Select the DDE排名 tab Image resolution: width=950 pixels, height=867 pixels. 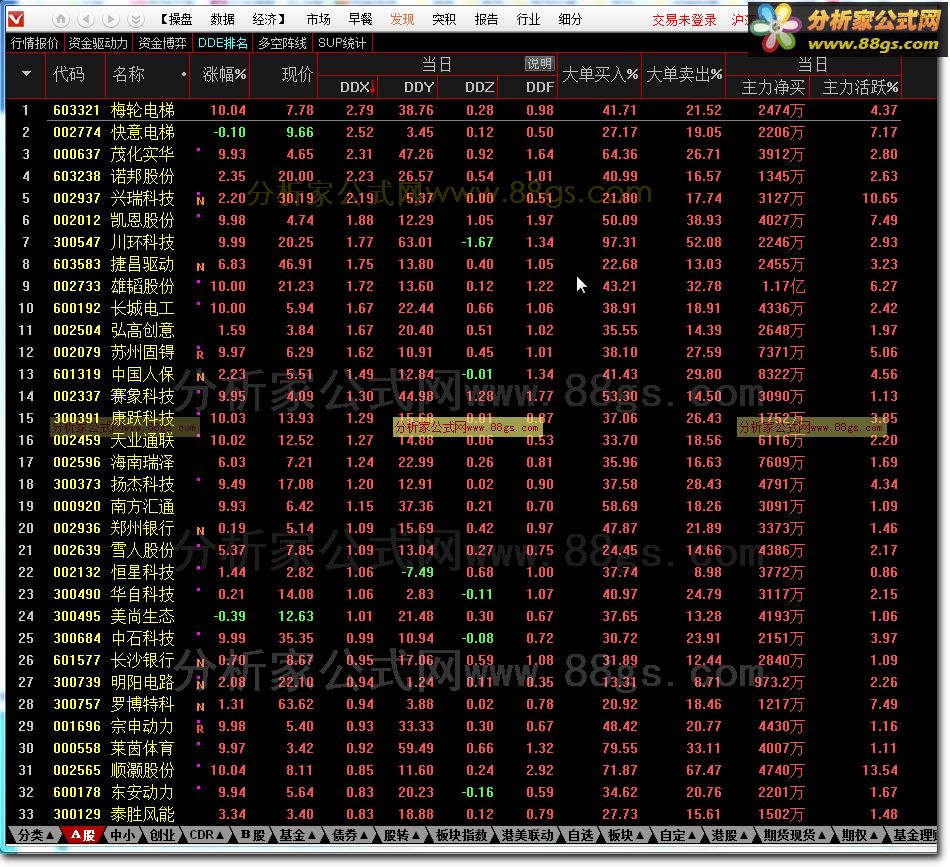(222, 43)
